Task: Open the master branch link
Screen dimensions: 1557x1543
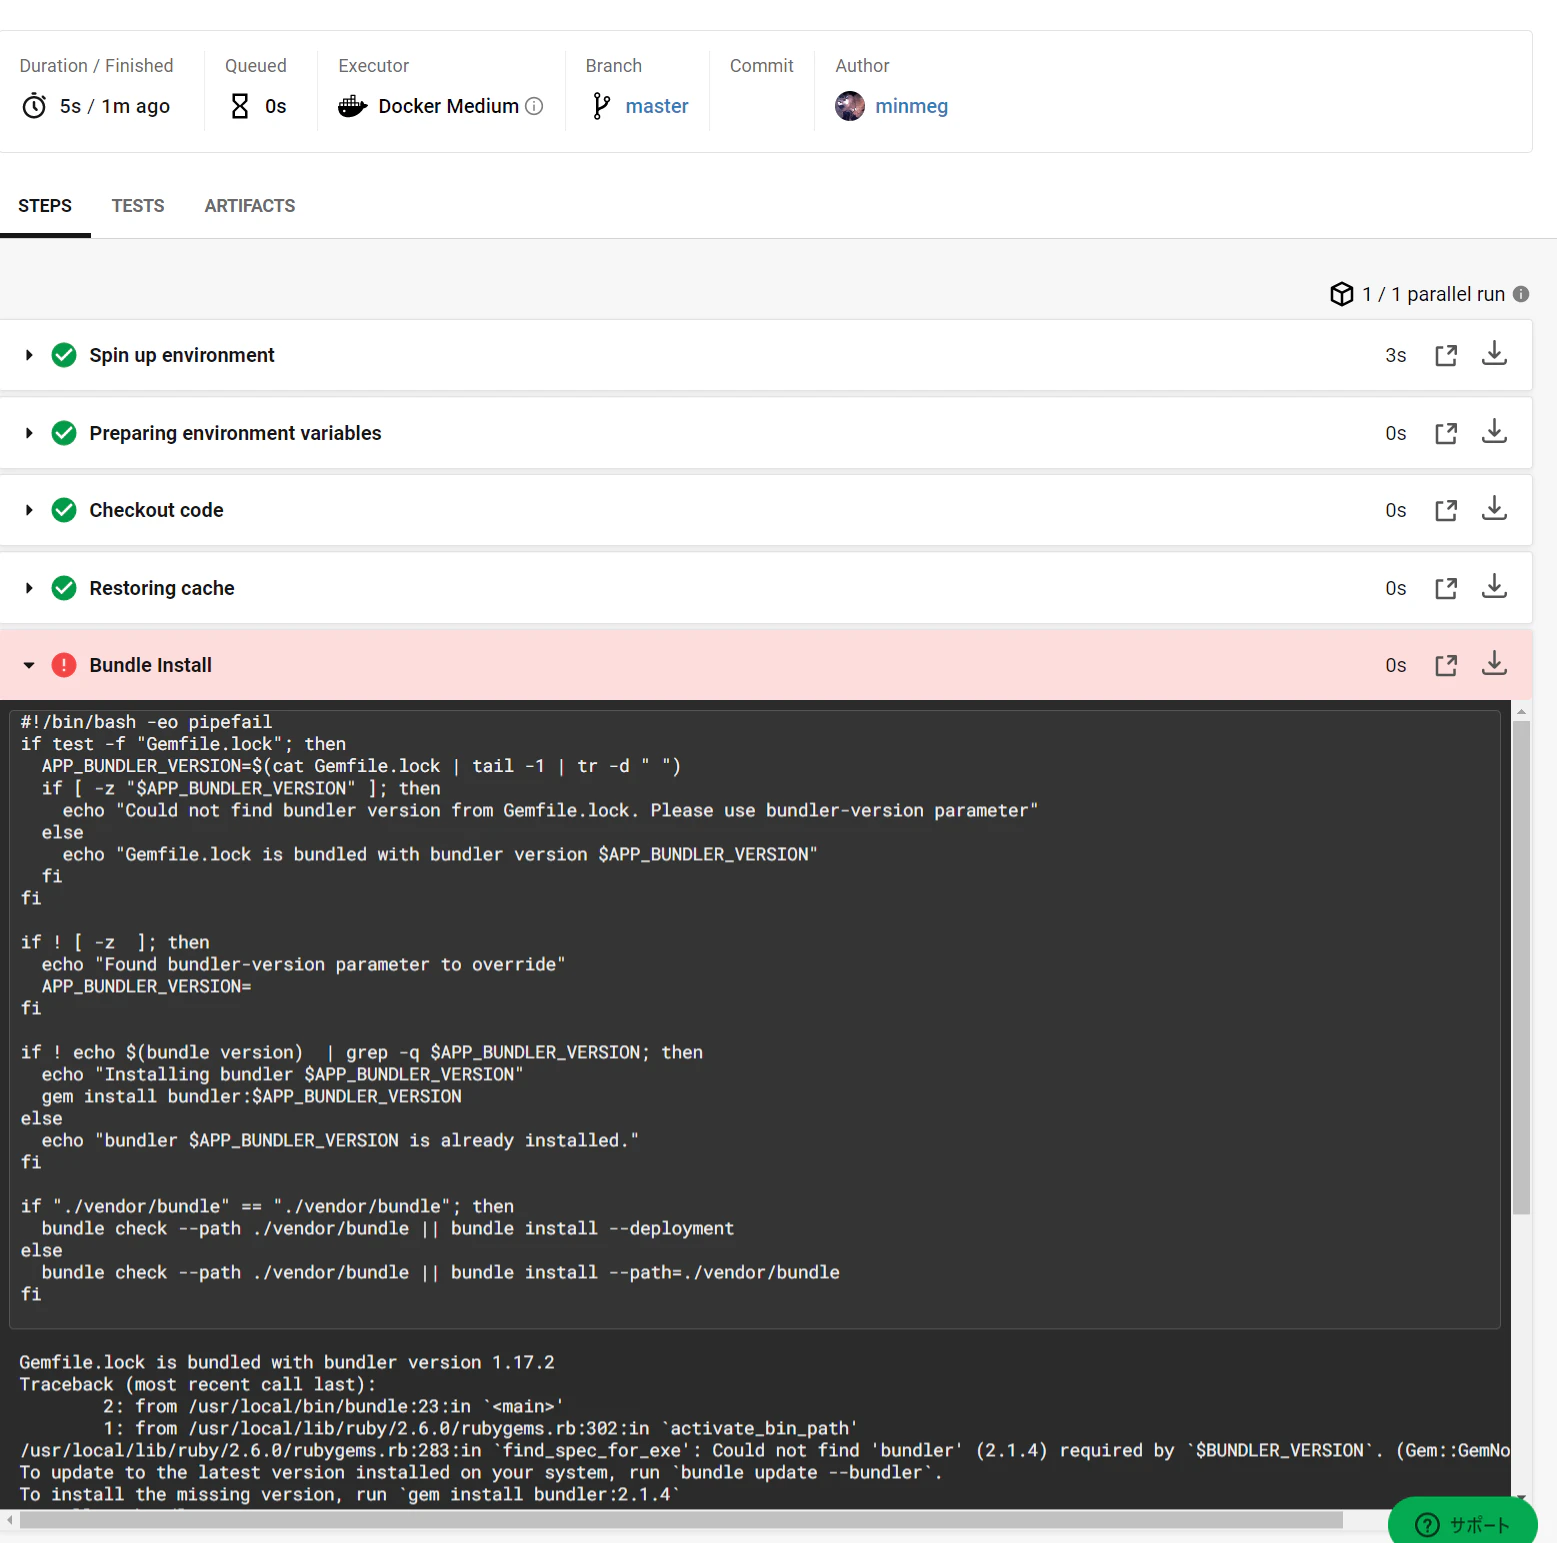Action: coord(657,106)
